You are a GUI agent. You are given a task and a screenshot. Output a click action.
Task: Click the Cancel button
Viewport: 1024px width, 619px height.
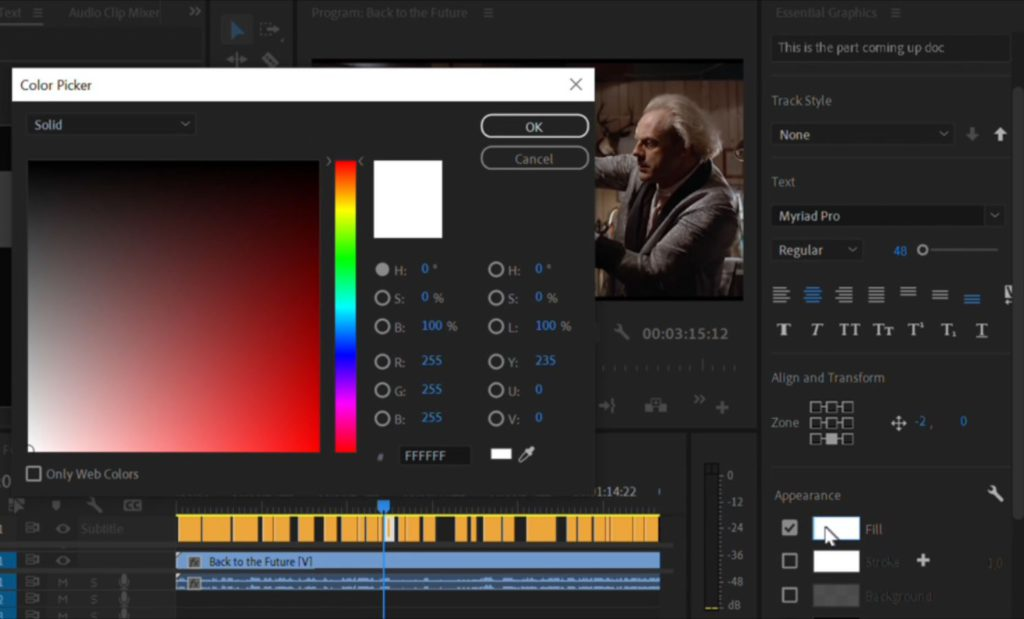coord(534,159)
